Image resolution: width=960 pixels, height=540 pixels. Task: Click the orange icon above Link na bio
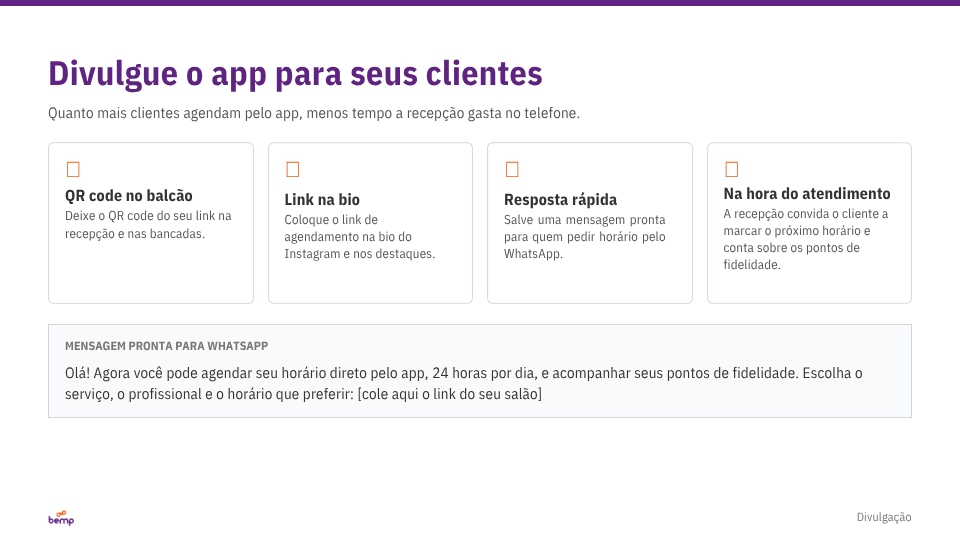point(293,169)
